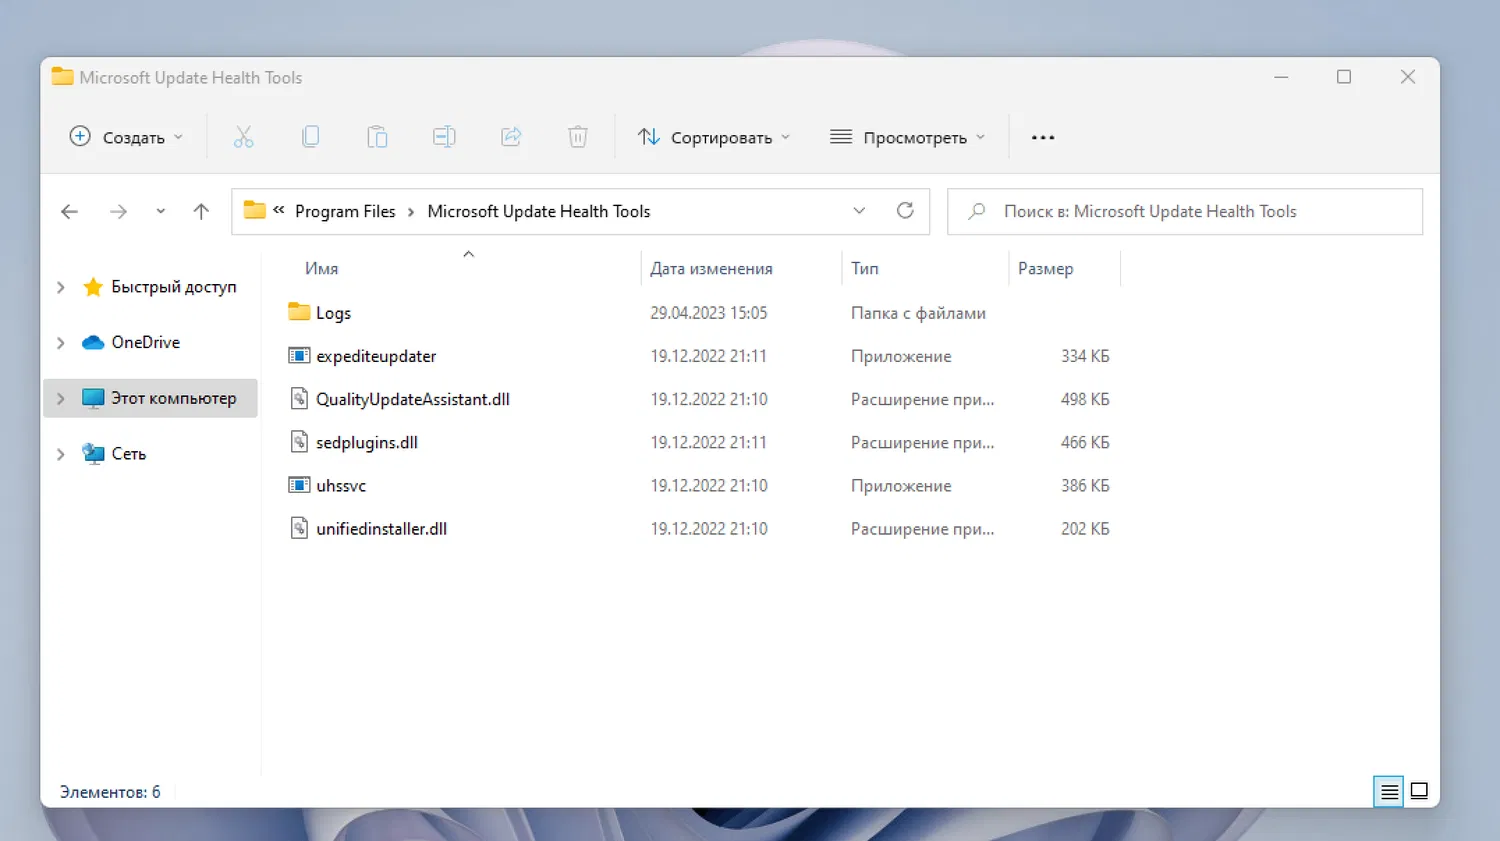1500x841 pixels.
Task: Click the Copy icon in the toolbar
Action: coord(311,136)
